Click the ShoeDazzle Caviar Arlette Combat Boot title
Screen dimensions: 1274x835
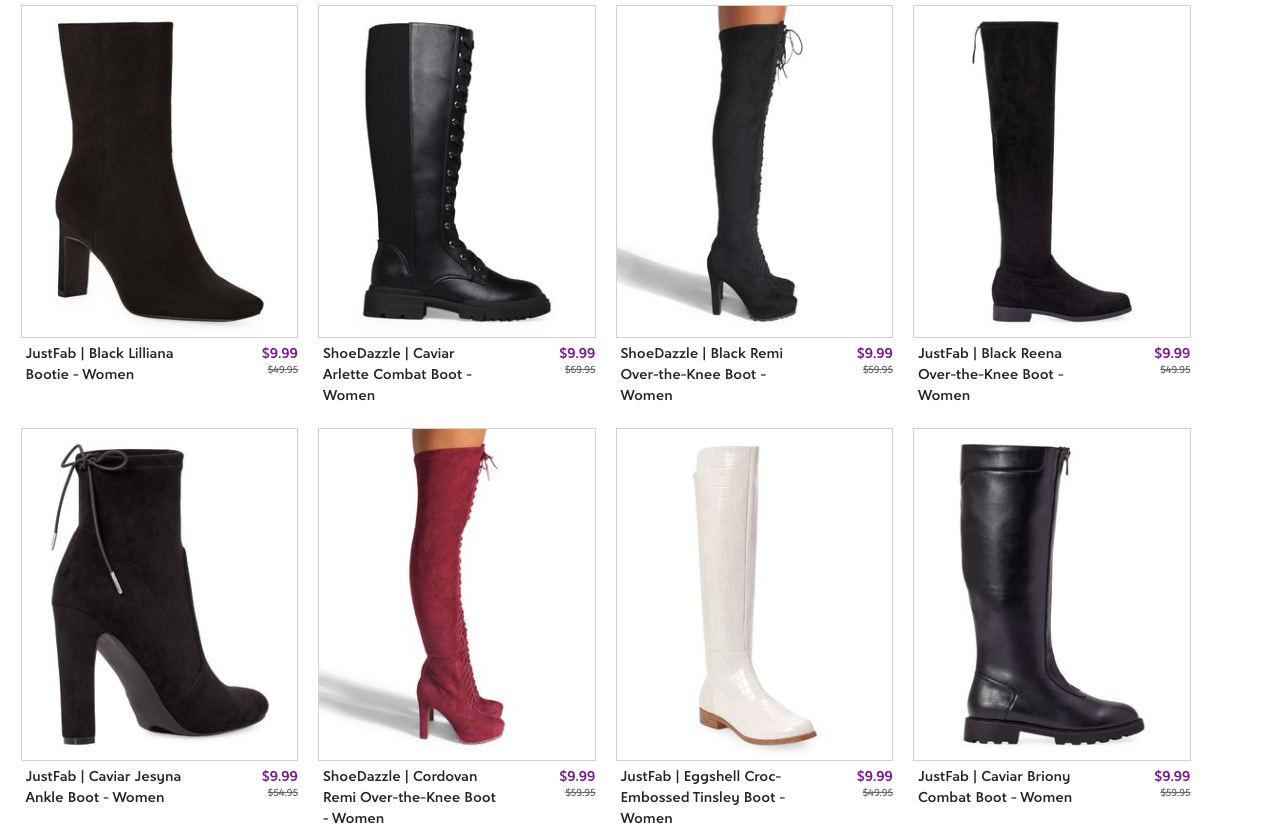click(x=397, y=374)
